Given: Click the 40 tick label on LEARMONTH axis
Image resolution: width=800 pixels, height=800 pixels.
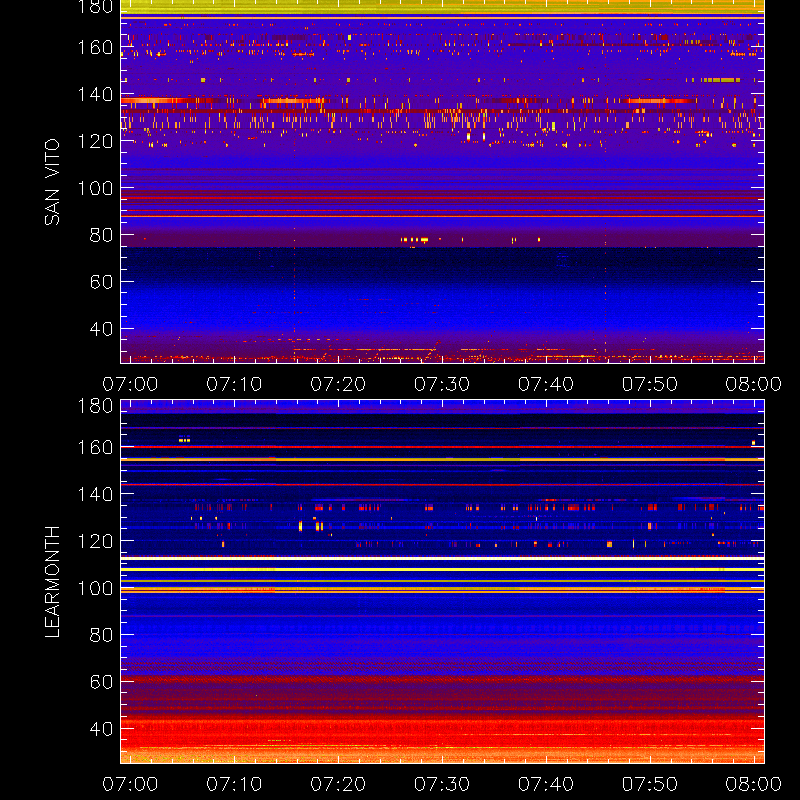Looking at the screenshot, I should point(101,729).
